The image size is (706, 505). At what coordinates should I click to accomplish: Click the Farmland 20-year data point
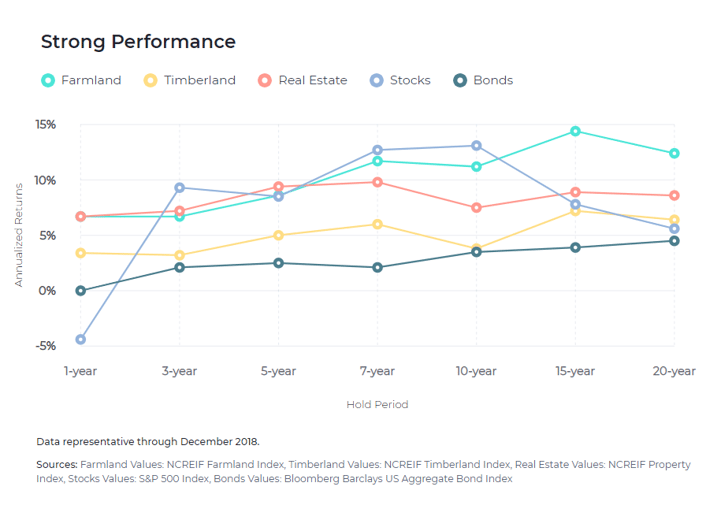674,153
